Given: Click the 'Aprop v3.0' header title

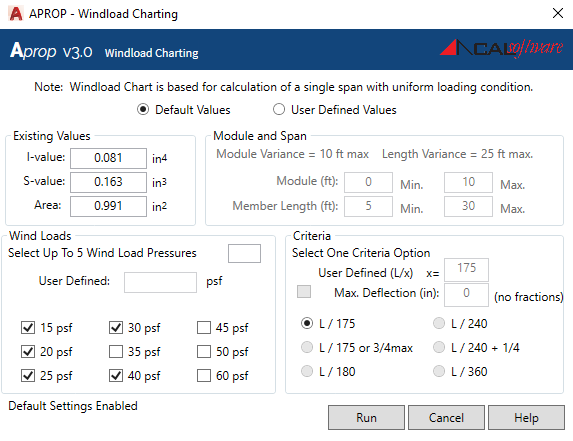Looking at the screenshot, I should click(51, 51).
